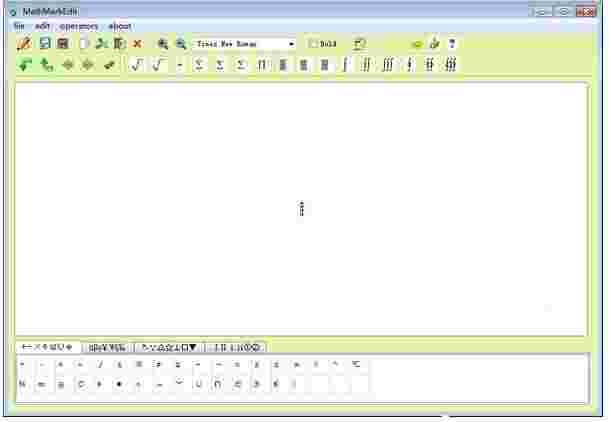
Task: Click the pencil new-formula icon
Action: 24,44
